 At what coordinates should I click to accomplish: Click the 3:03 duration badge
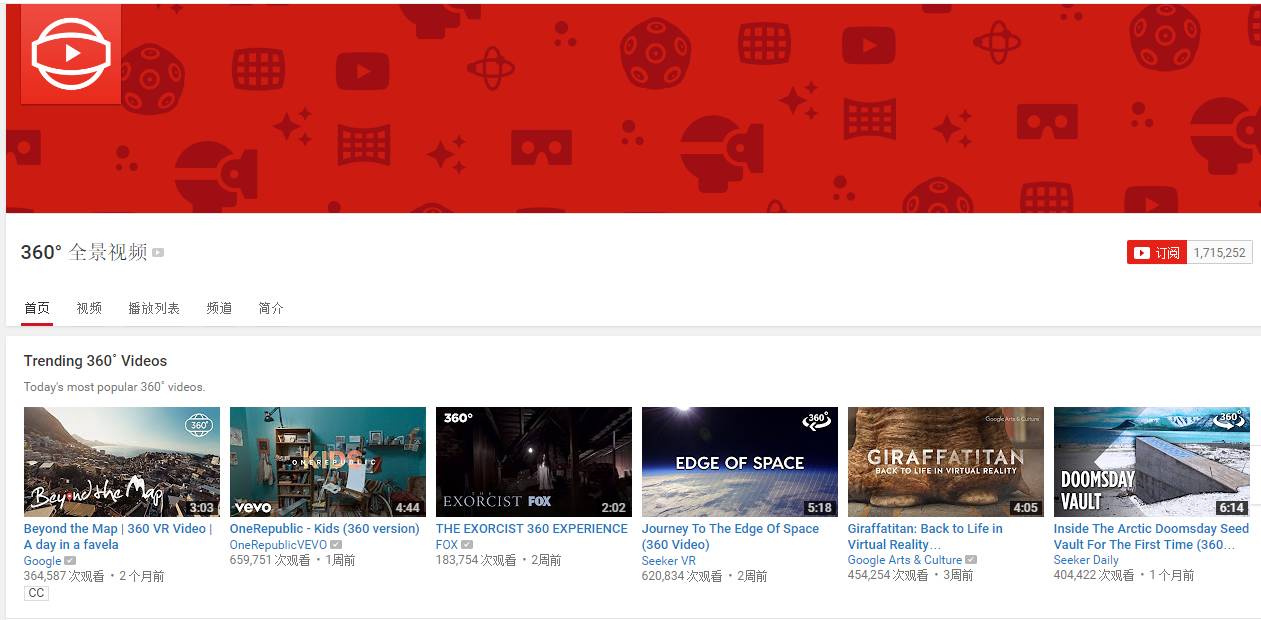[202, 508]
